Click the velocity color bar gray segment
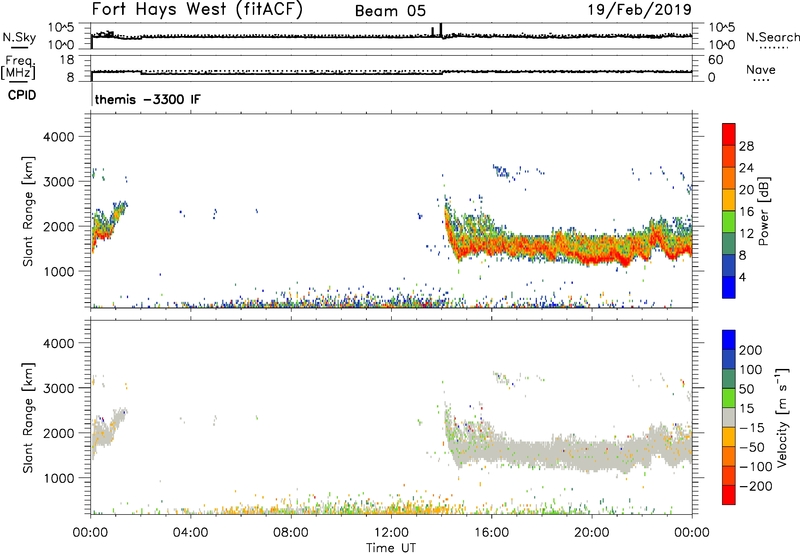Viewport: 800px width, 554px height. pos(729,418)
